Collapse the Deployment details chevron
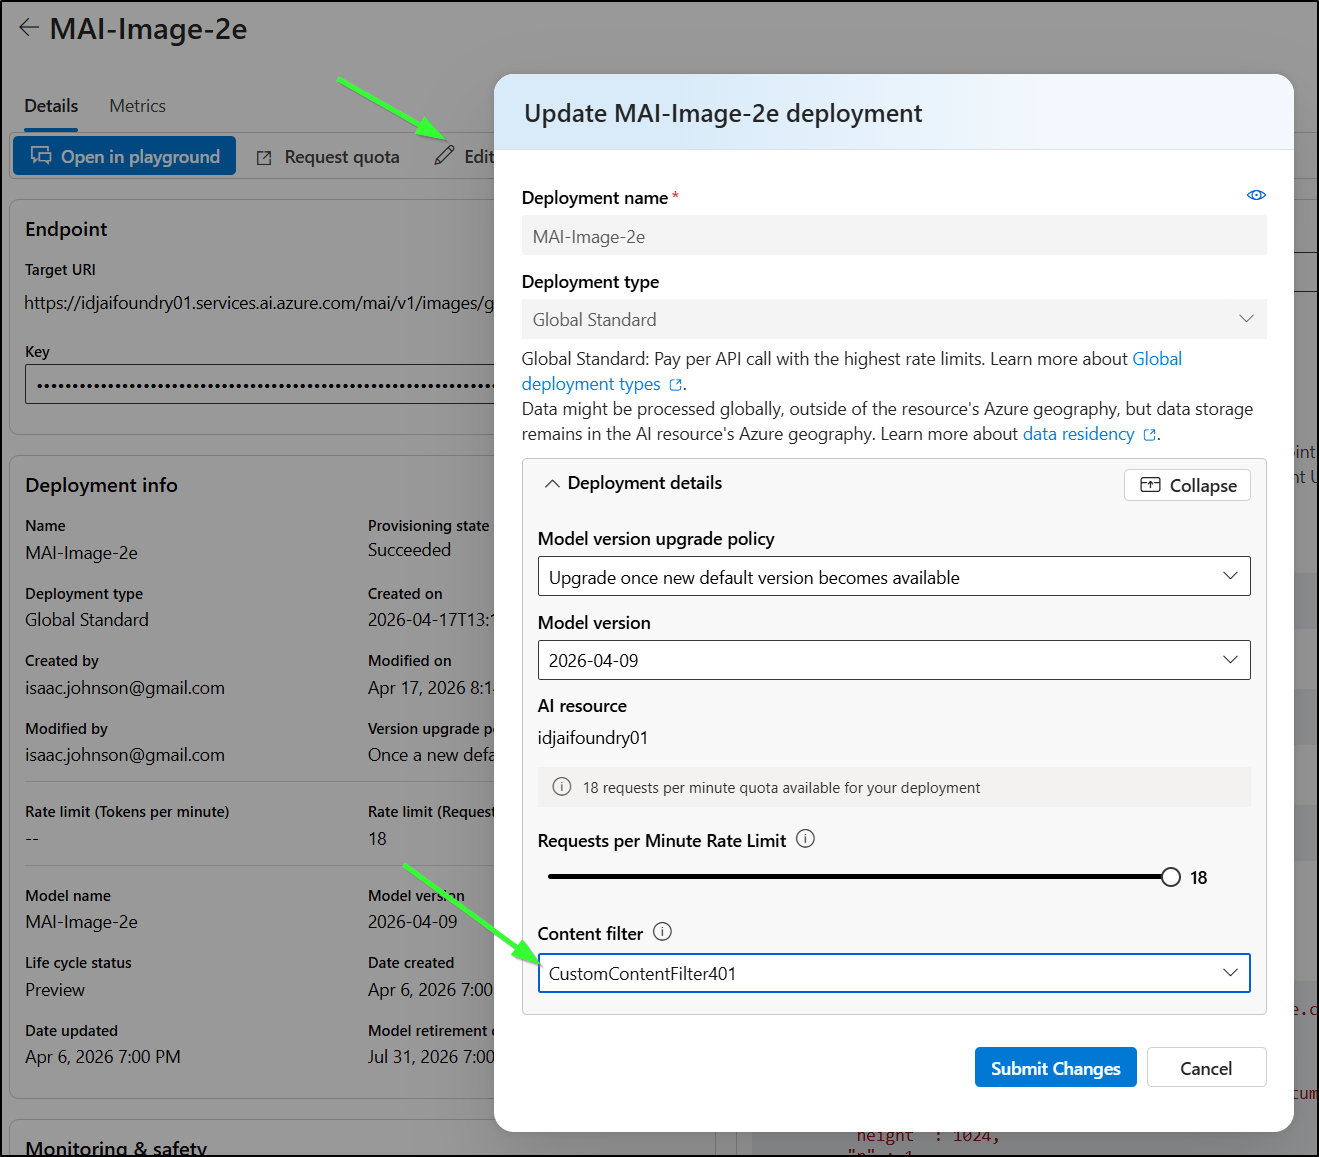Screen dimensions: 1319x1157 click(x=552, y=484)
